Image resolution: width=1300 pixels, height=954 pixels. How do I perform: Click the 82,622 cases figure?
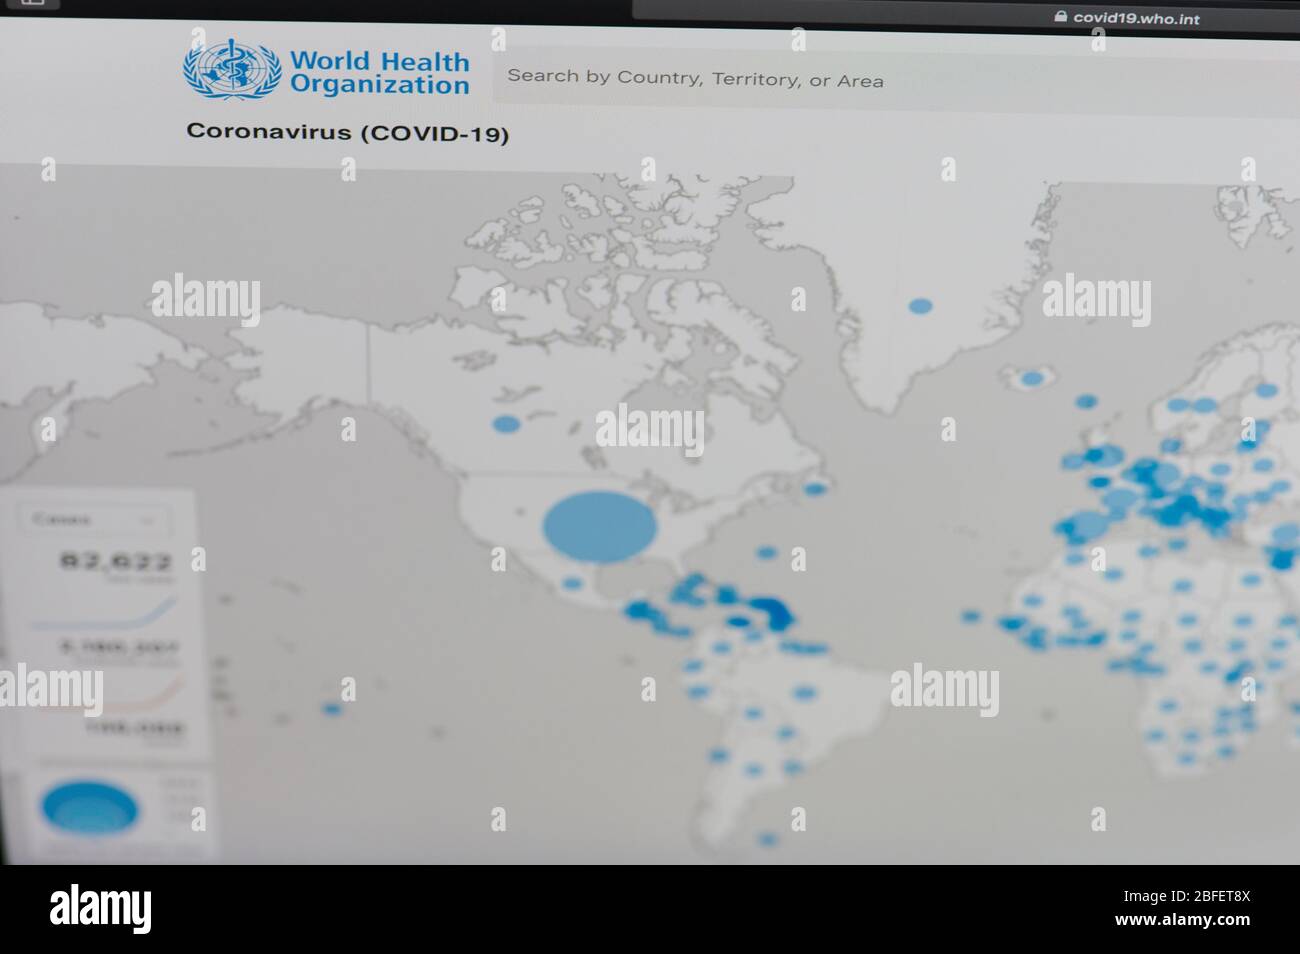pyautogui.click(x=117, y=561)
